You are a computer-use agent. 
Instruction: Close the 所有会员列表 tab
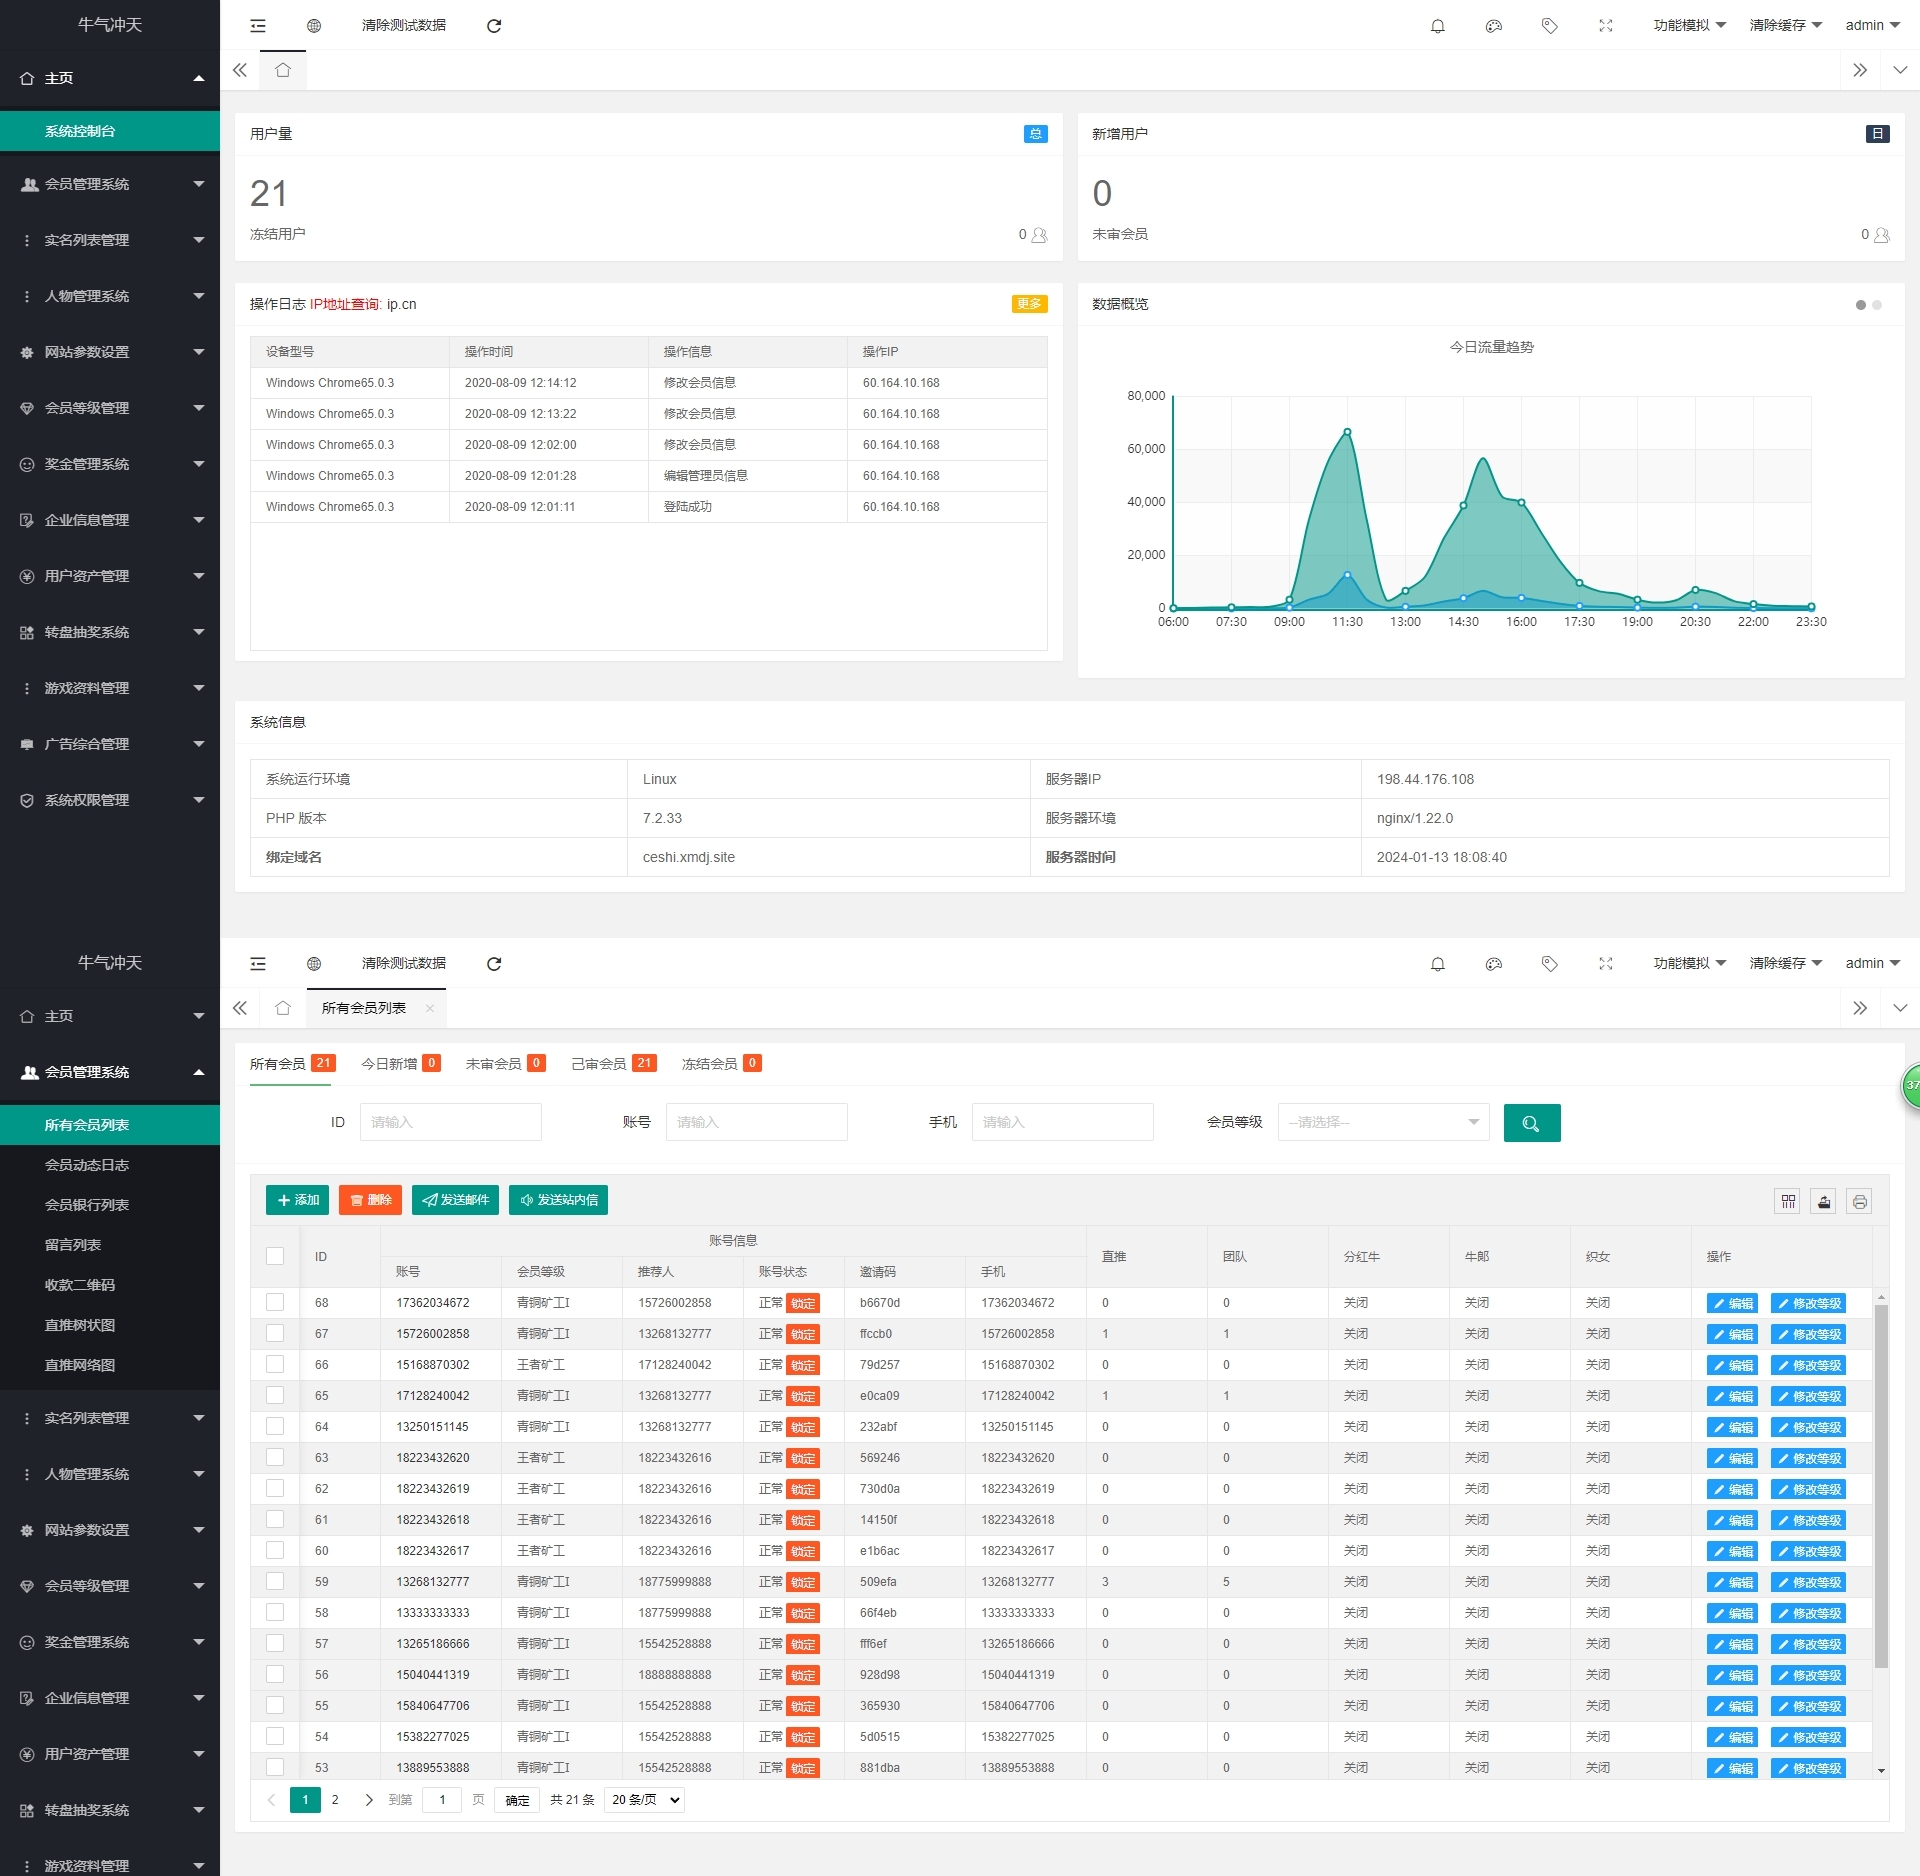coord(430,1008)
